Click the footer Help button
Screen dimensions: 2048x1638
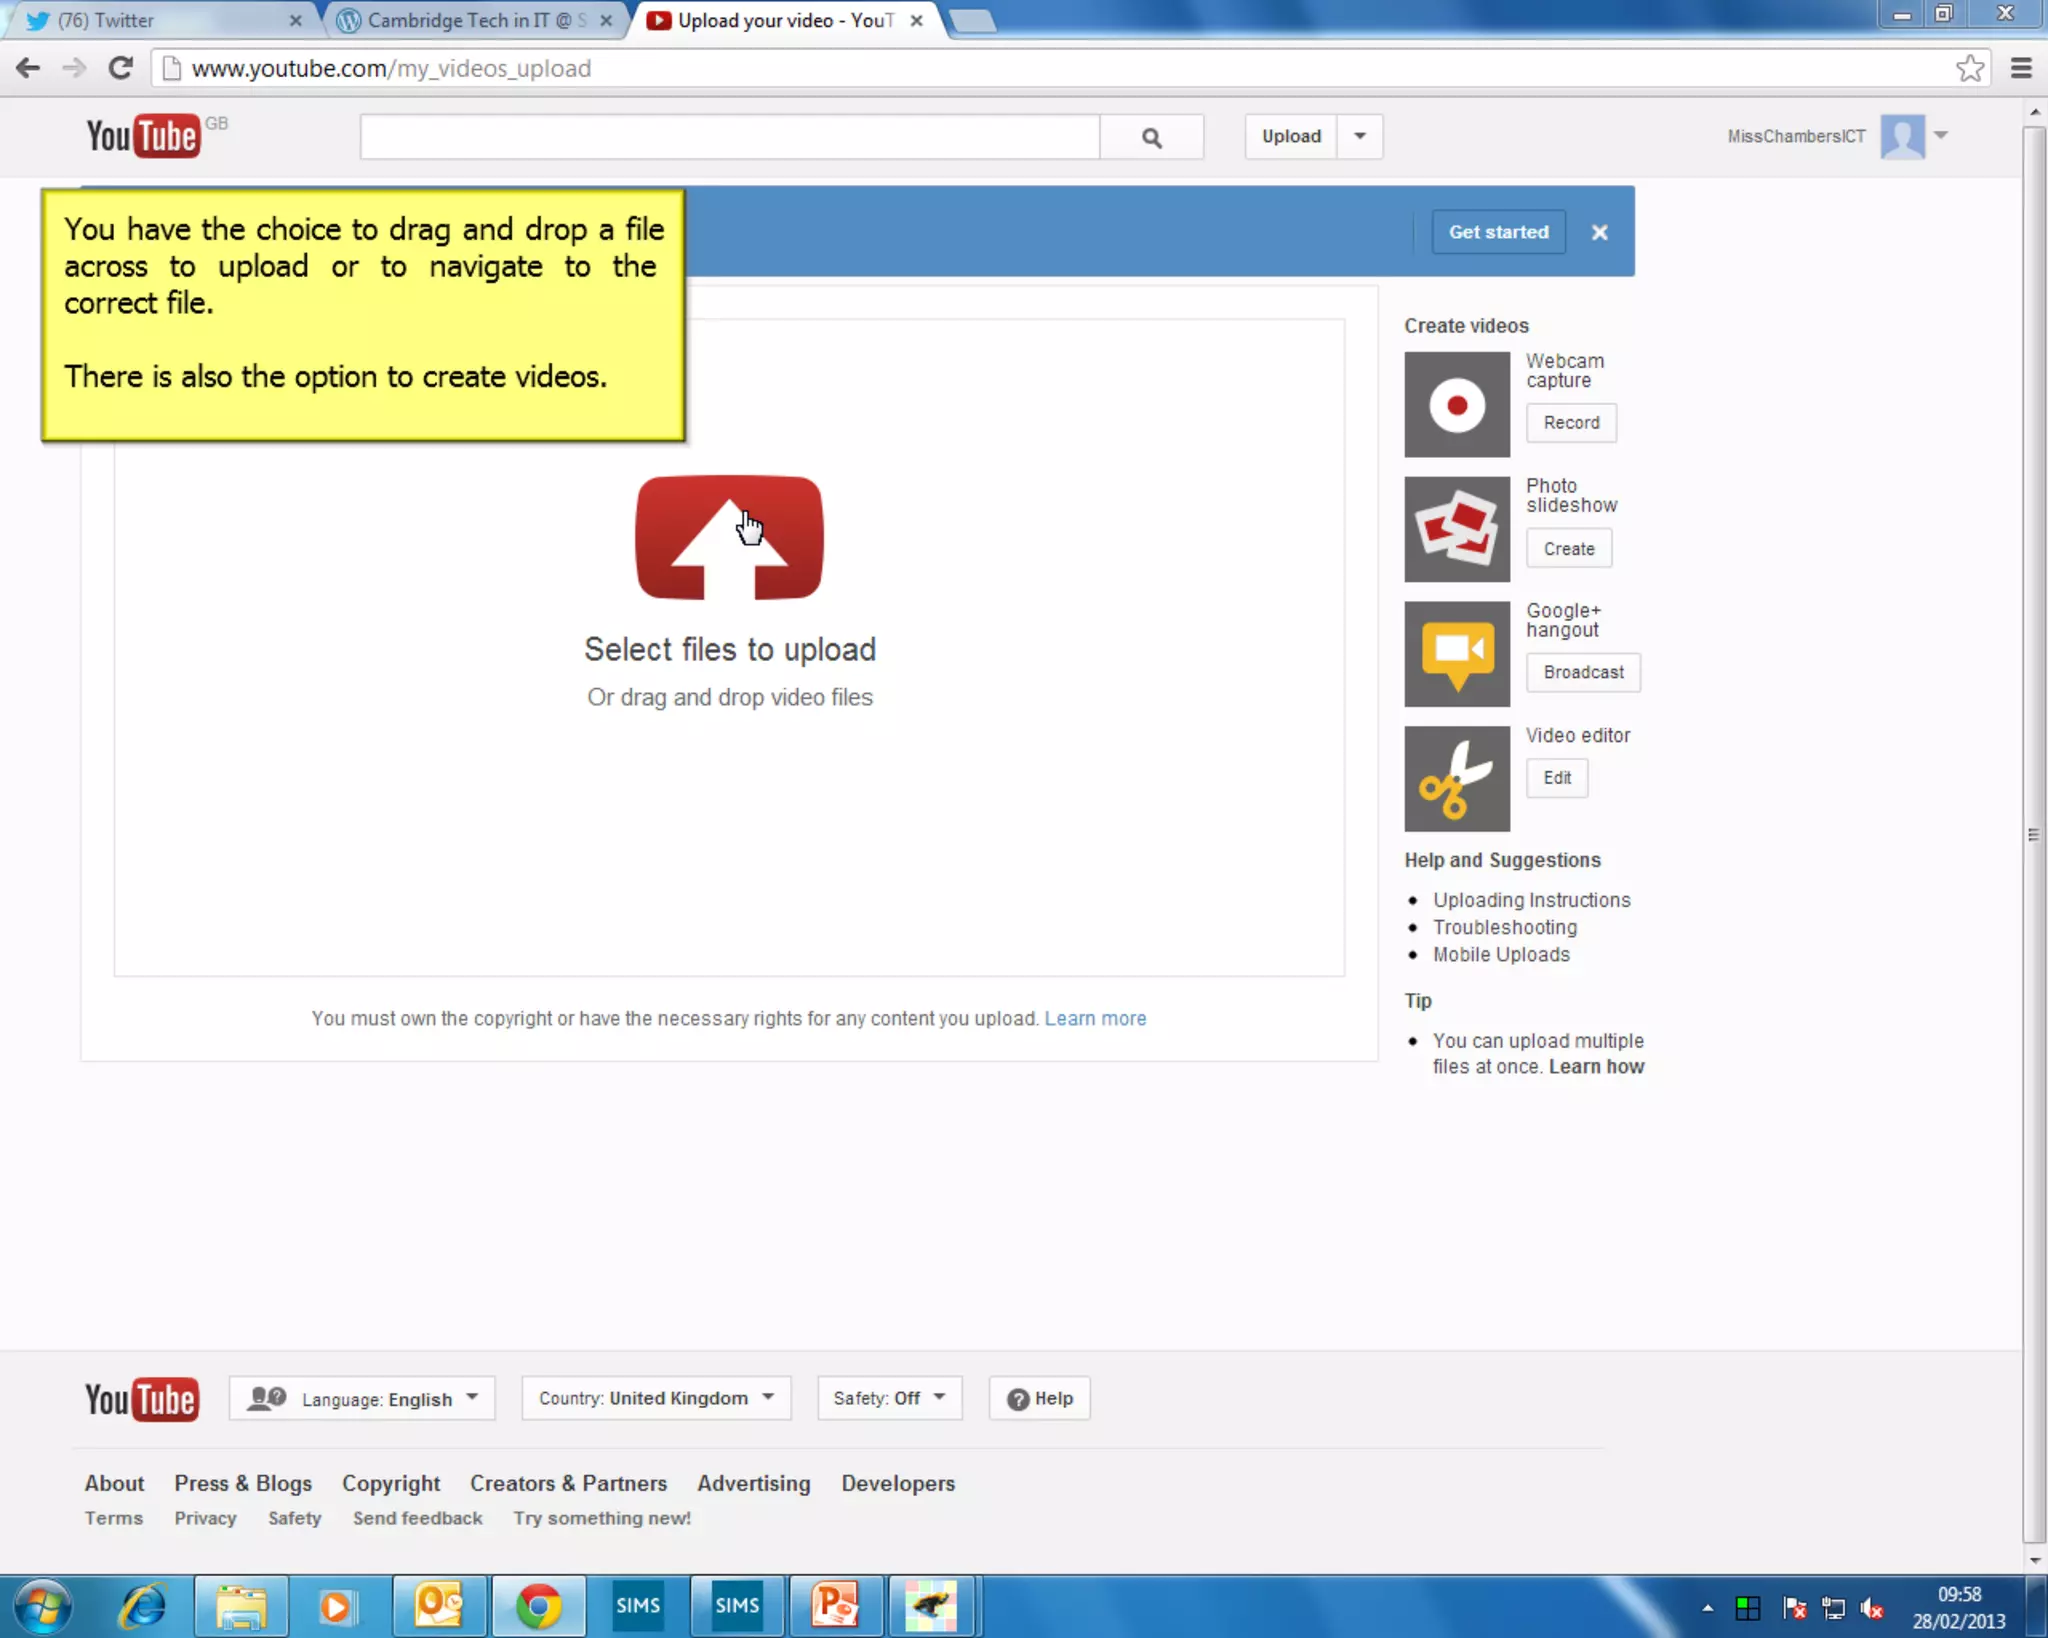pyautogui.click(x=1040, y=1399)
